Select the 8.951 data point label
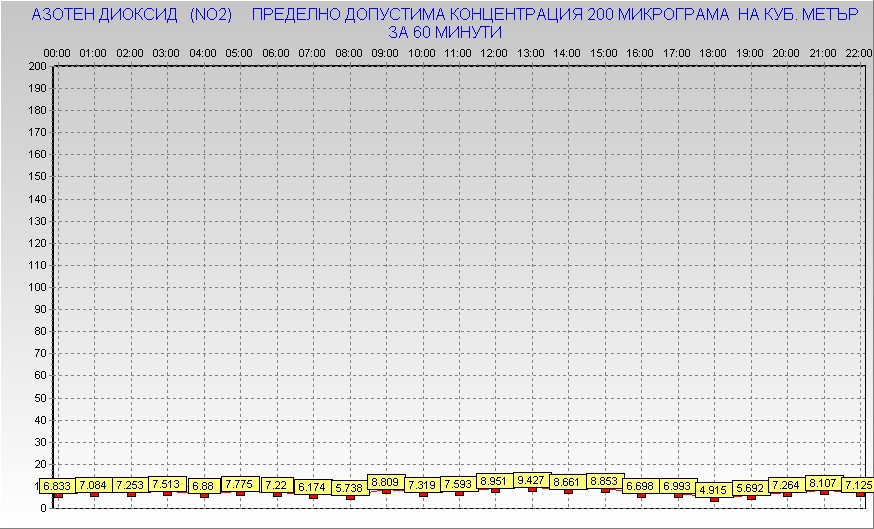 [x=494, y=481]
